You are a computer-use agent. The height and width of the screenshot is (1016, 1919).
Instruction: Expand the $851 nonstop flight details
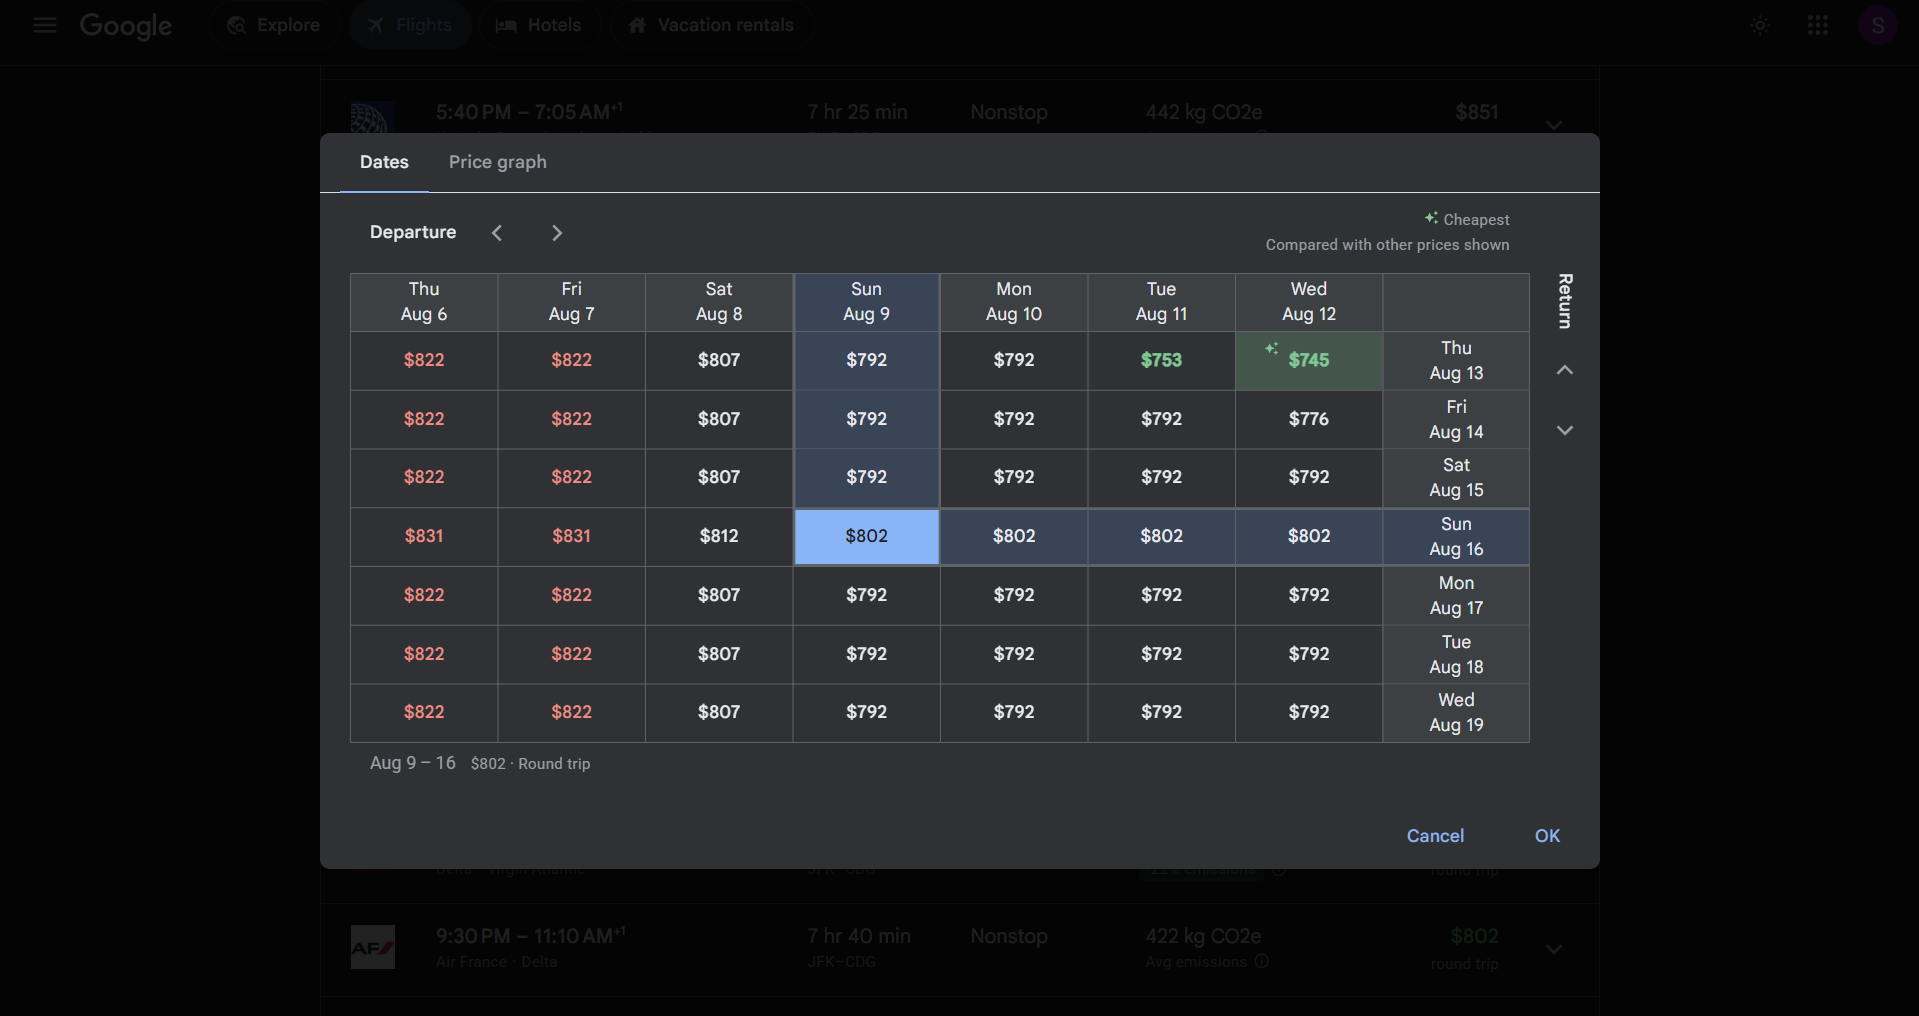(1554, 125)
